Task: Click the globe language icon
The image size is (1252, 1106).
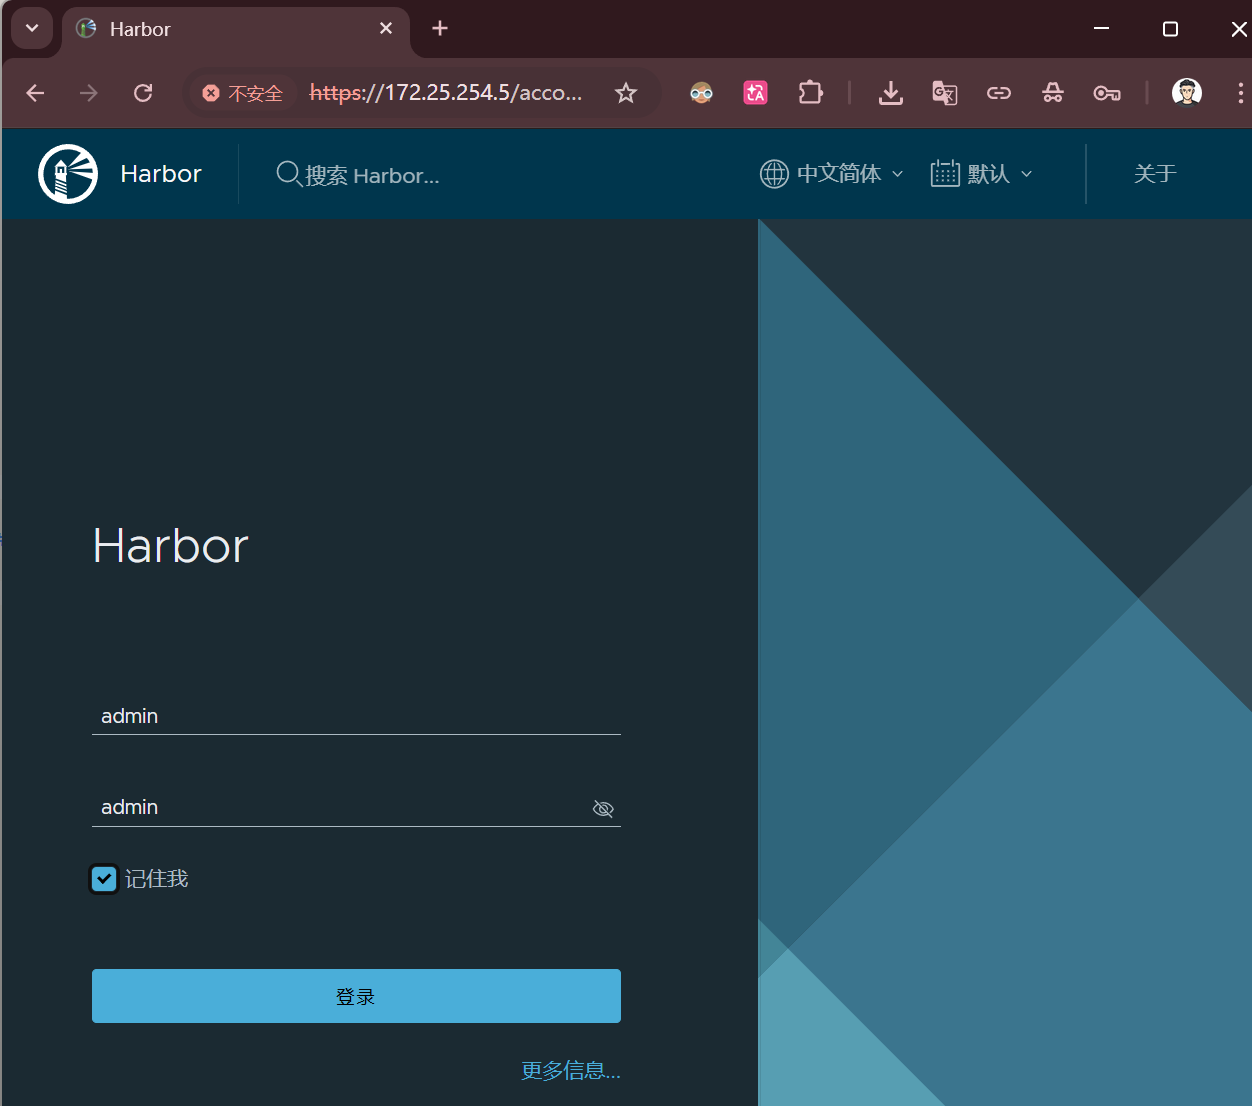Action: pos(774,174)
